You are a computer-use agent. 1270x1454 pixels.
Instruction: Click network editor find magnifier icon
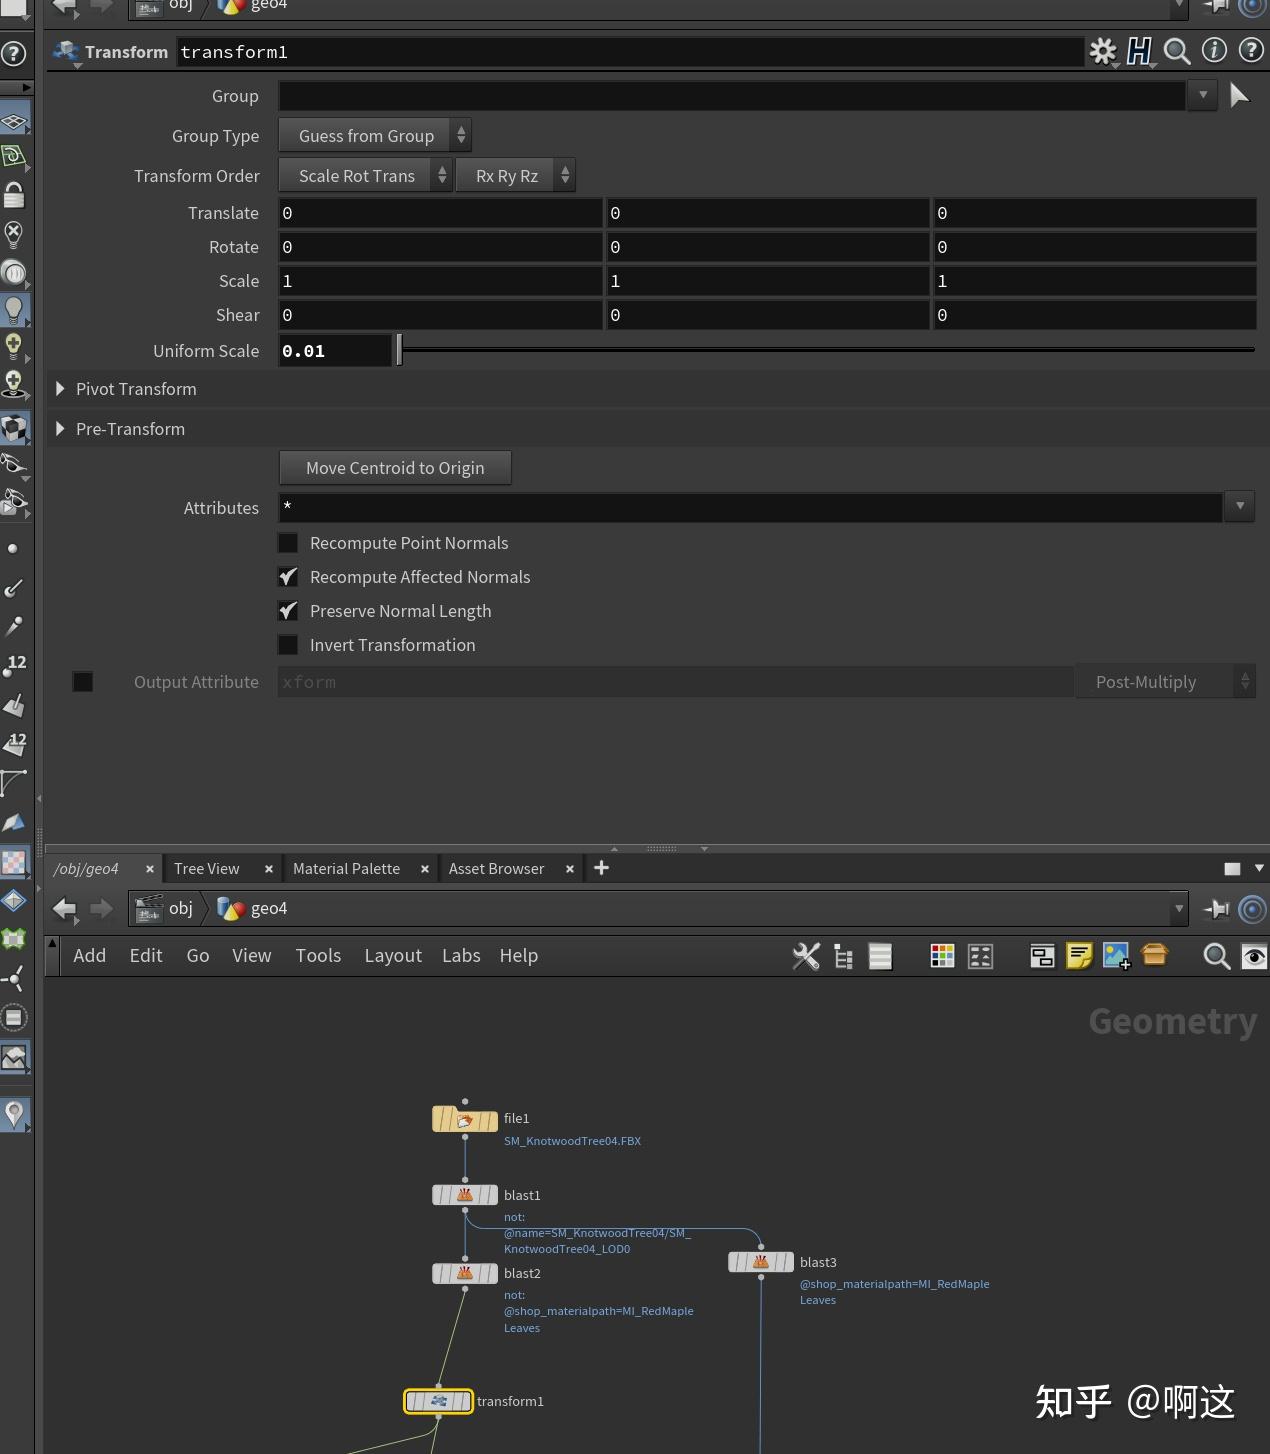click(x=1216, y=956)
